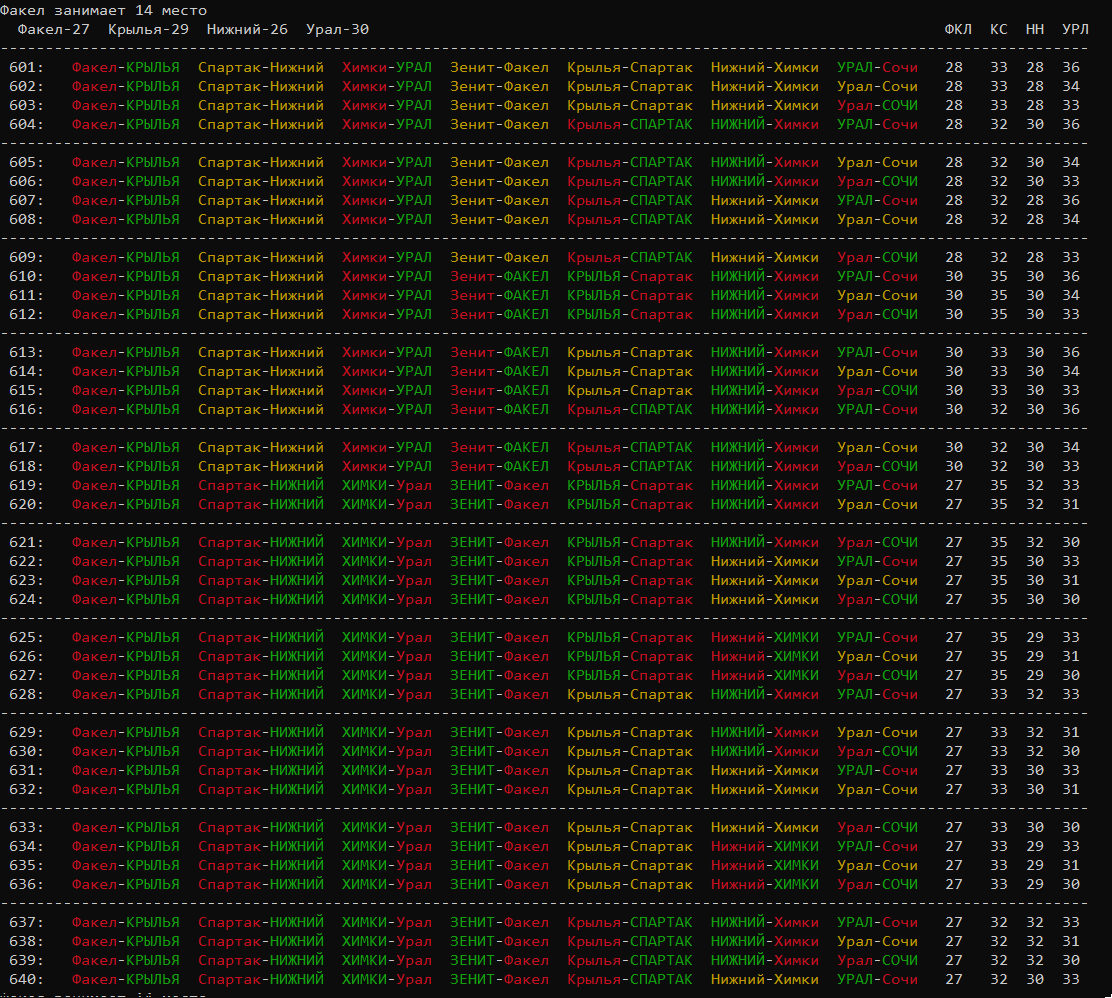The image size is (1112, 998).
Task: Select the "УРЛ" column header
Action: tap(1075, 30)
